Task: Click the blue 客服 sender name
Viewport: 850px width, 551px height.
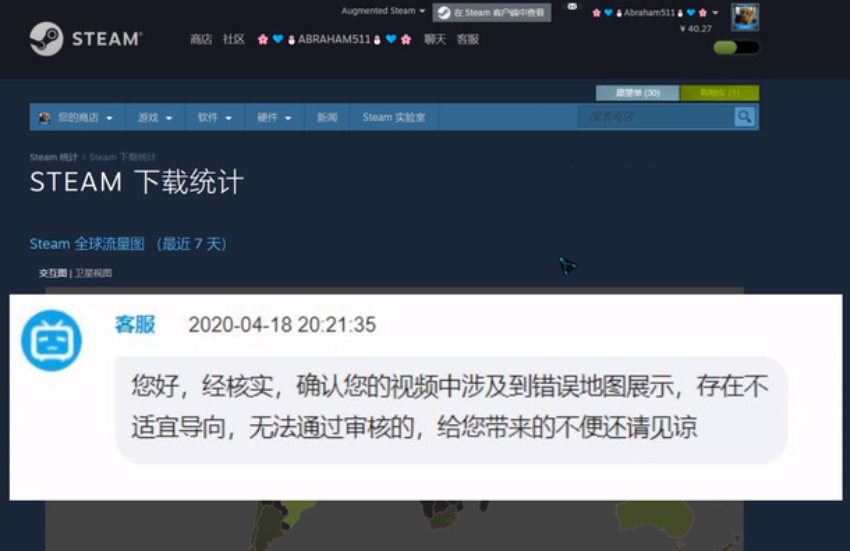Action: pos(135,324)
